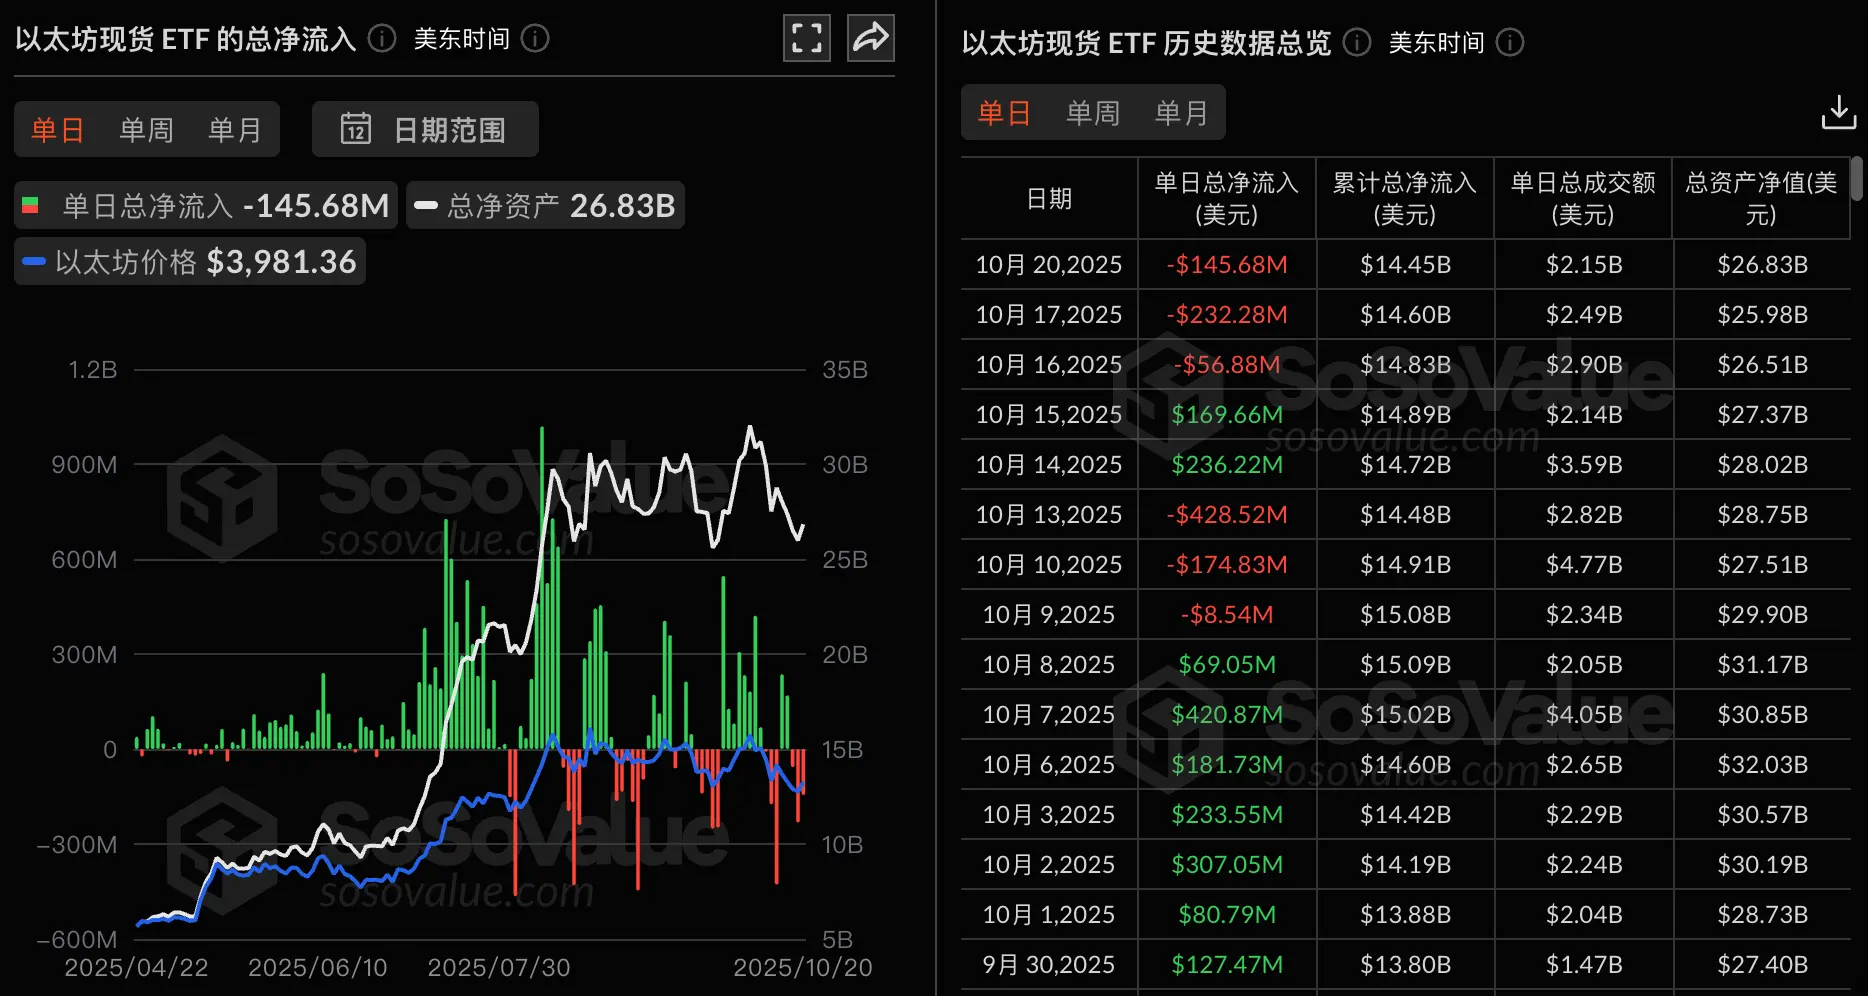Select the 单月 tab in the history panel
Image resolution: width=1868 pixels, height=996 pixels.
pos(1182,112)
